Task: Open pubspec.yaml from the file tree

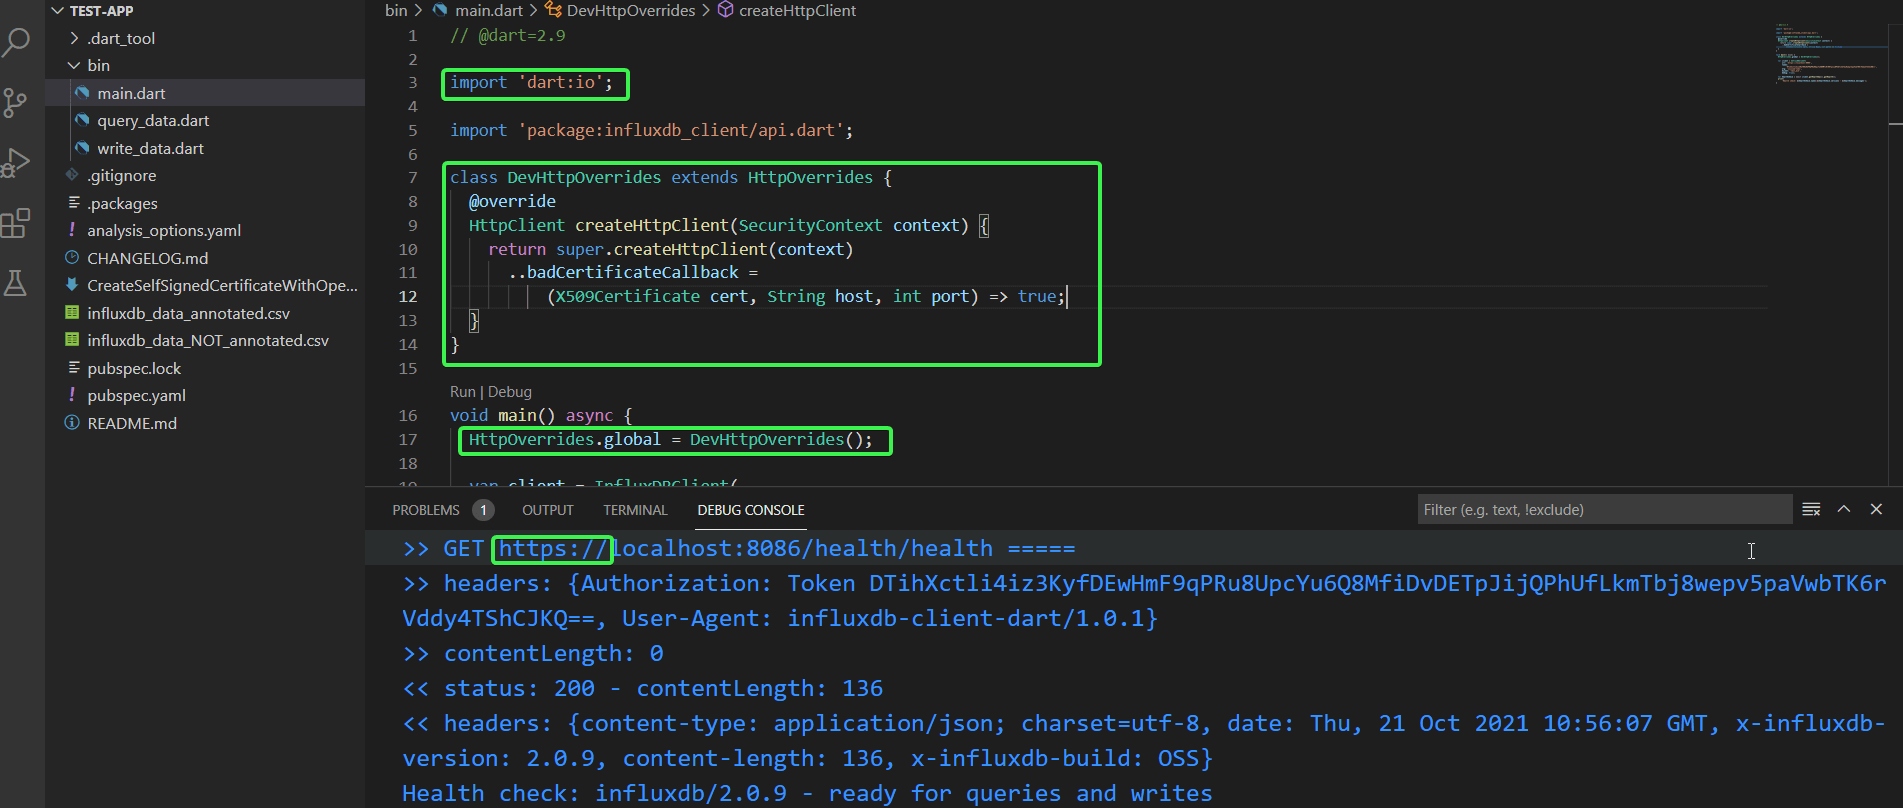Action: (136, 395)
